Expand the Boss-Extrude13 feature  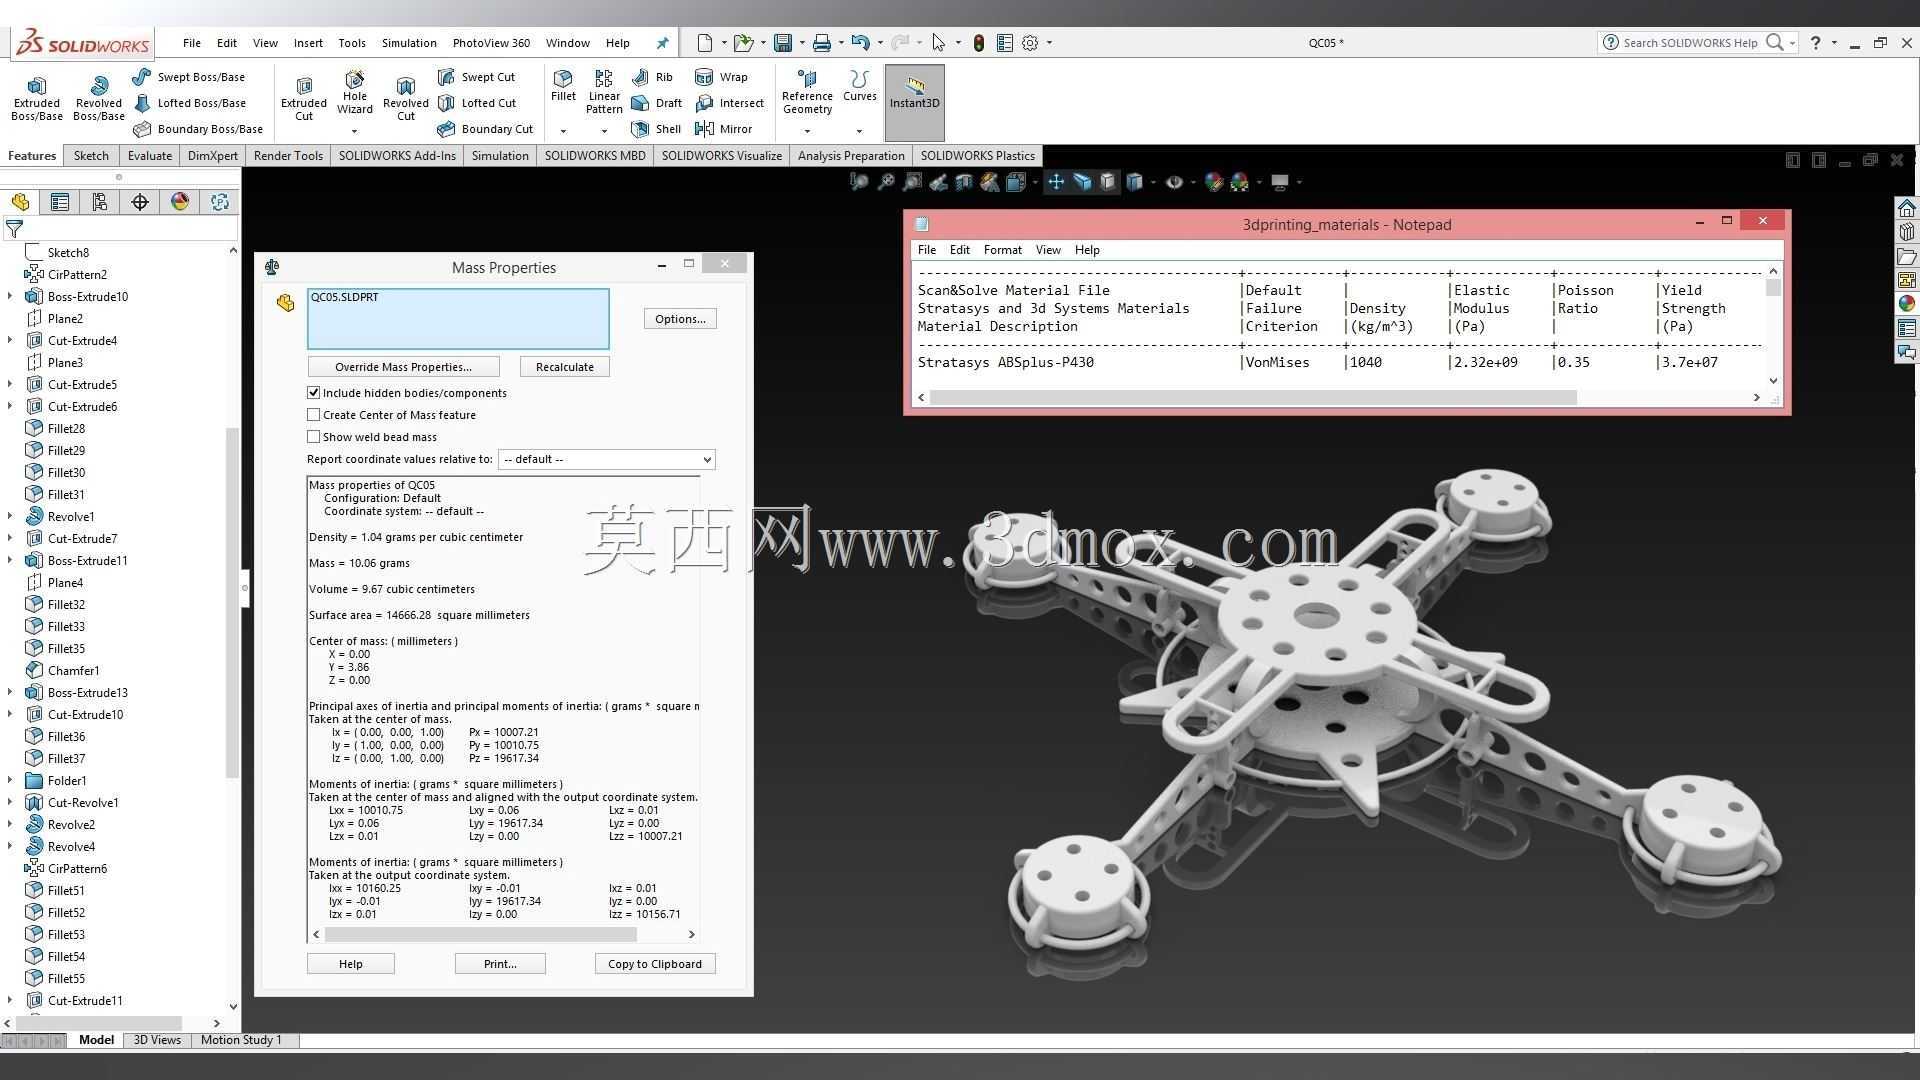(10, 693)
